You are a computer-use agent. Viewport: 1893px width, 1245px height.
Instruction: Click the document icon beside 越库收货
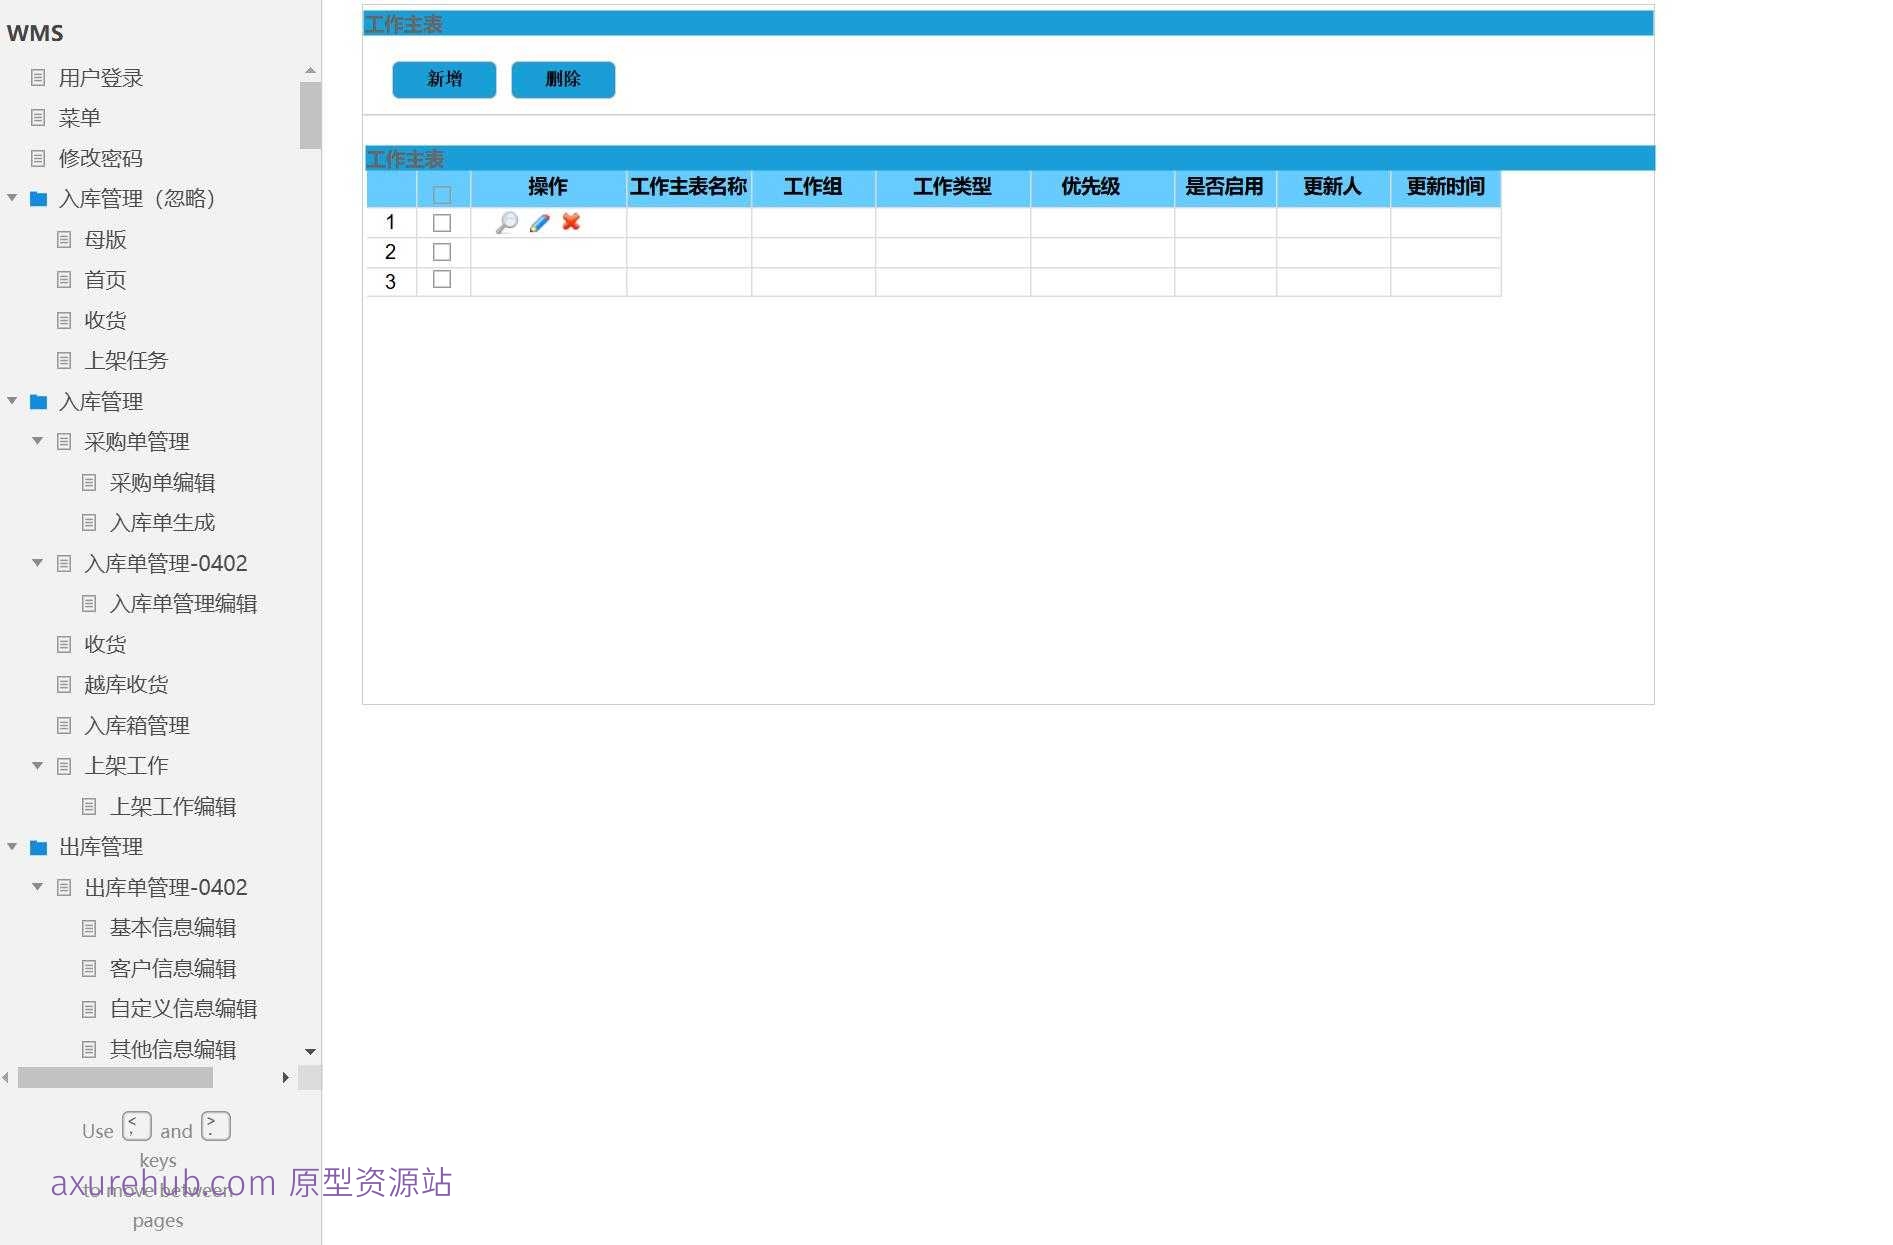tap(64, 684)
